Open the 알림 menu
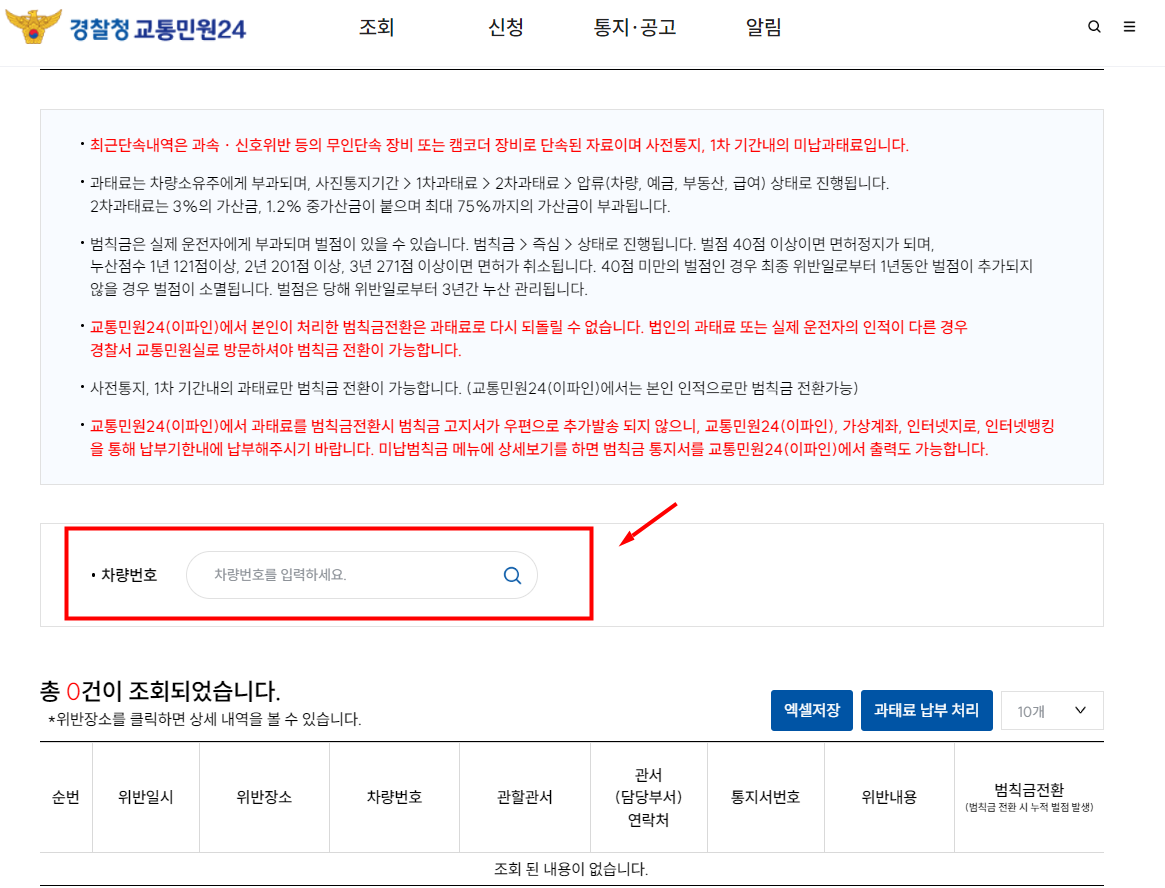This screenshot has width=1165, height=888. (763, 29)
